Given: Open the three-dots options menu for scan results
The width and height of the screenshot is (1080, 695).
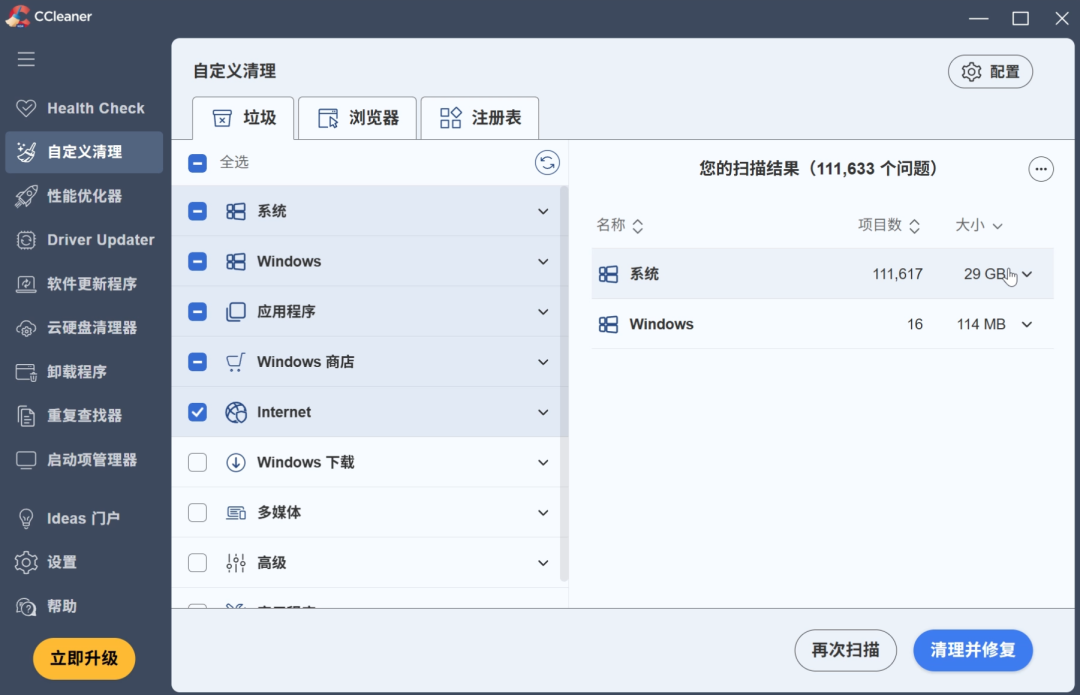Looking at the screenshot, I should [x=1041, y=169].
